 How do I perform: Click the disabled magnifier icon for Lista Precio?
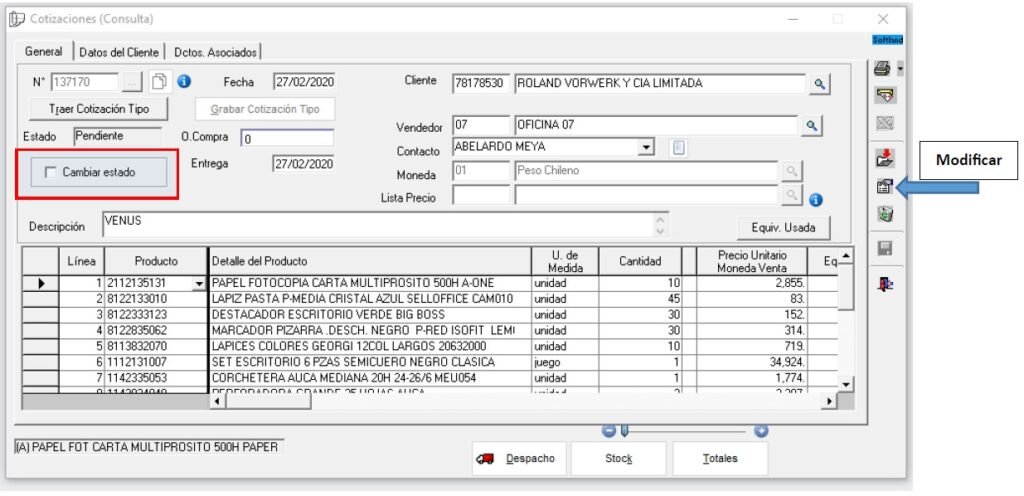click(x=792, y=194)
